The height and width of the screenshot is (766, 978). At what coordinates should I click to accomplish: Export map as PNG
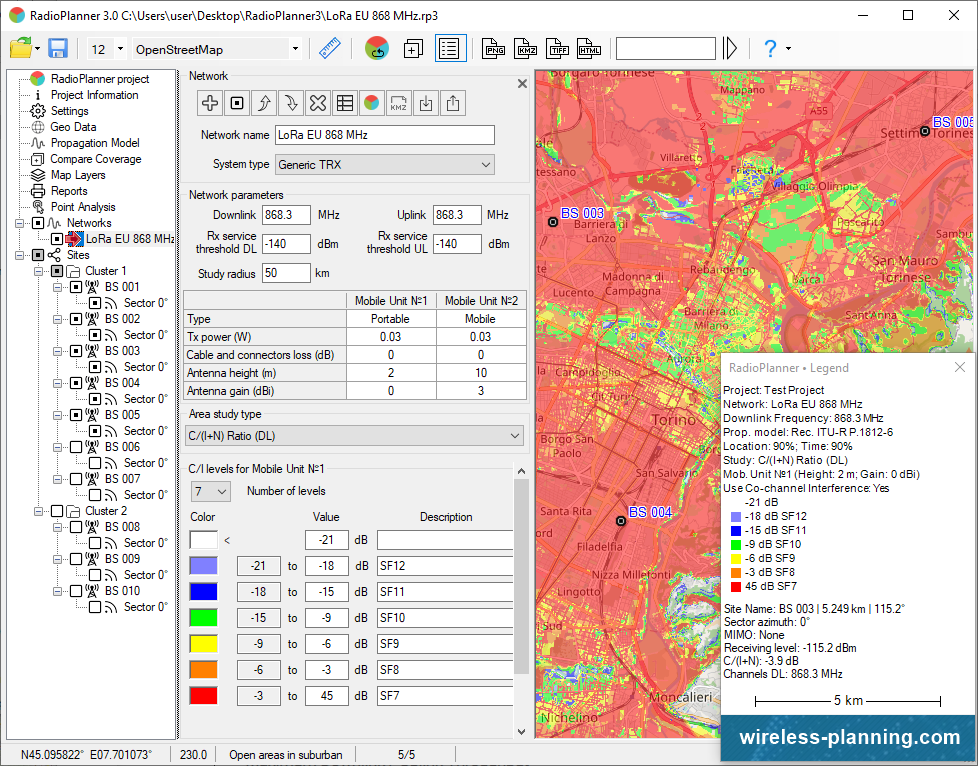[493, 48]
